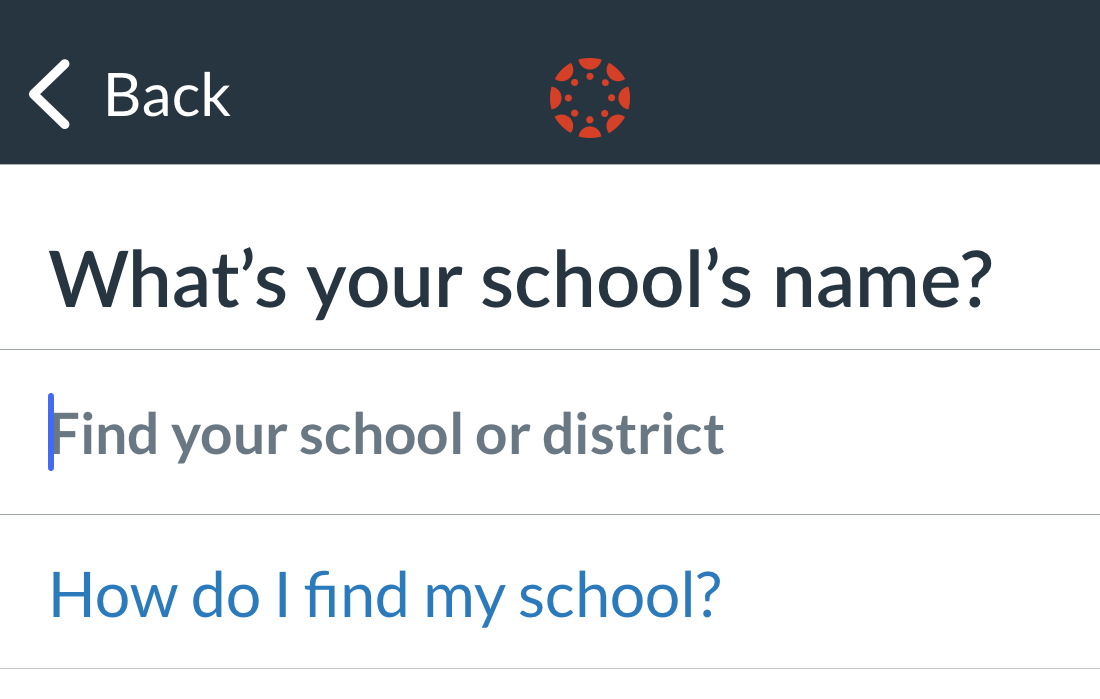This screenshot has height=699, width=1100.
Task: Hit the angle bracket next to Back
Action: click(47, 94)
